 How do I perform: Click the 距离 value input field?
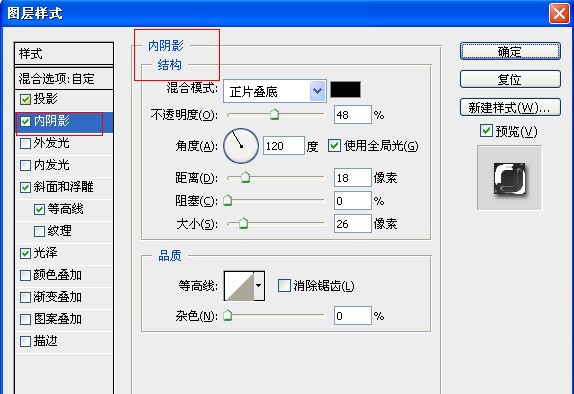353,178
